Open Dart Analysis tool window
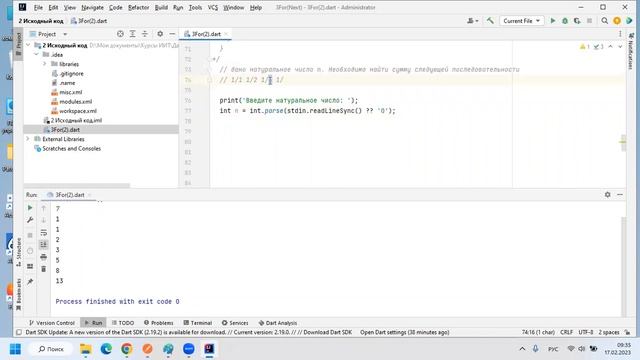The width and height of the screenshot is (640, 360). tap(278, 323)
